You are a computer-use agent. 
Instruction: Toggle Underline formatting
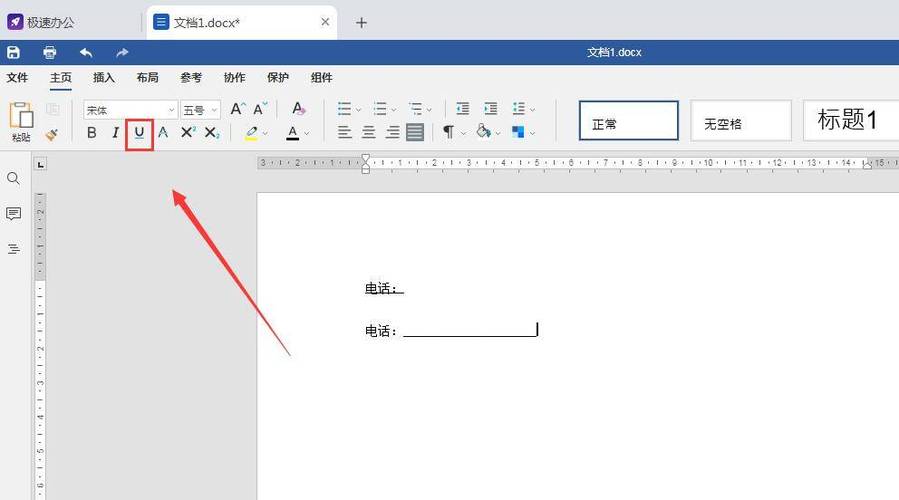click(139, 134)
